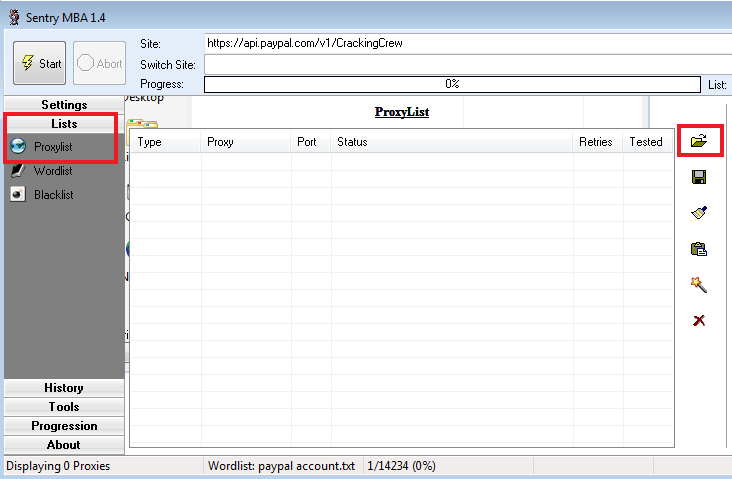Screen dimensions: 732x479
Task: Click the Abort button
Action: [99, 64]
